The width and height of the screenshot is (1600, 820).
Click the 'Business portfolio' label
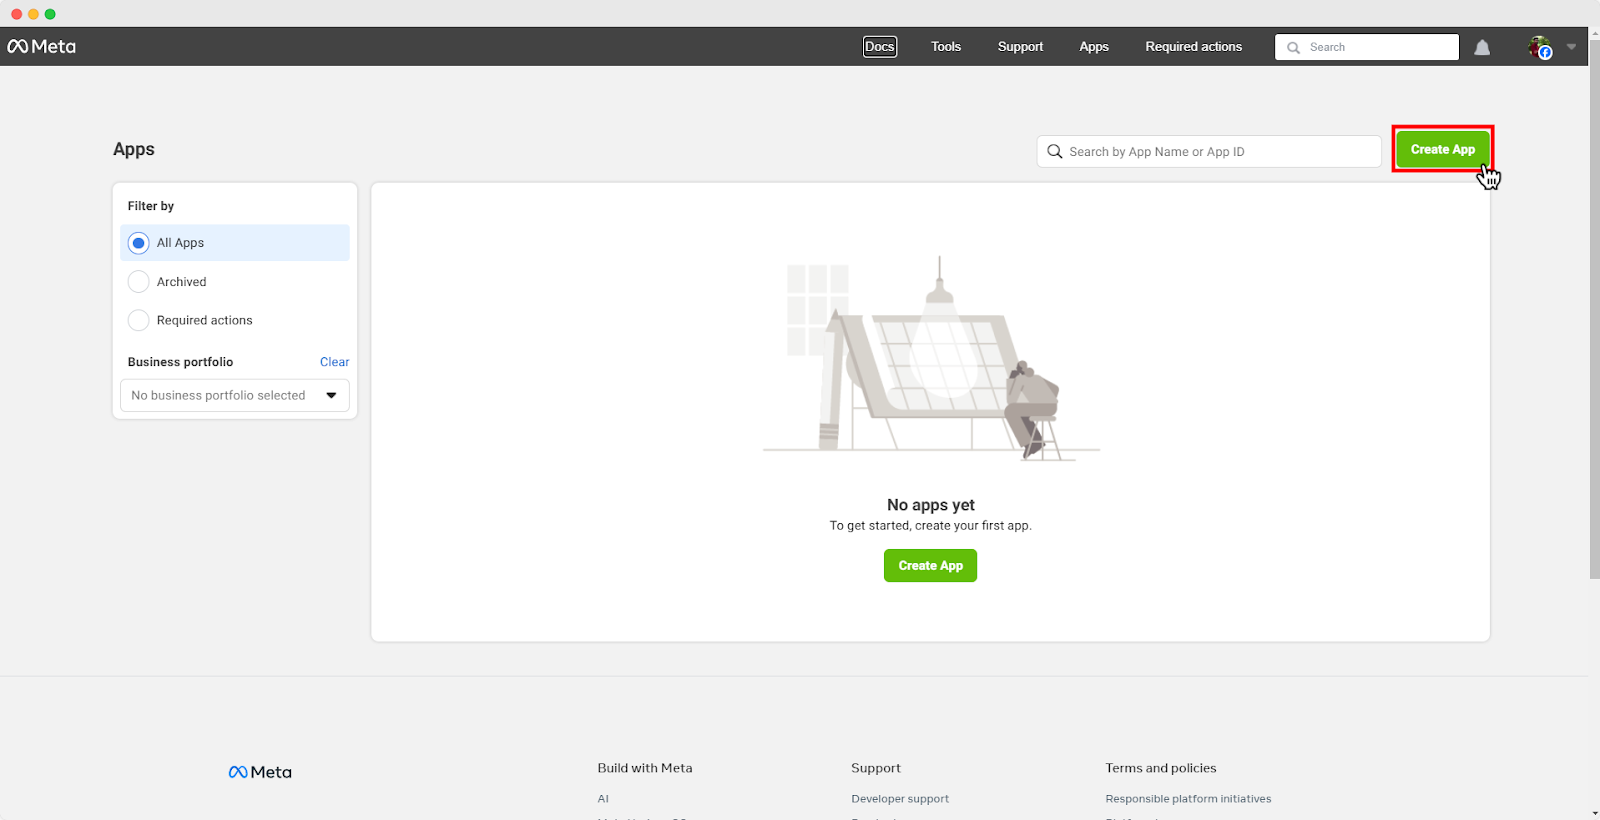tap(180, 362)
